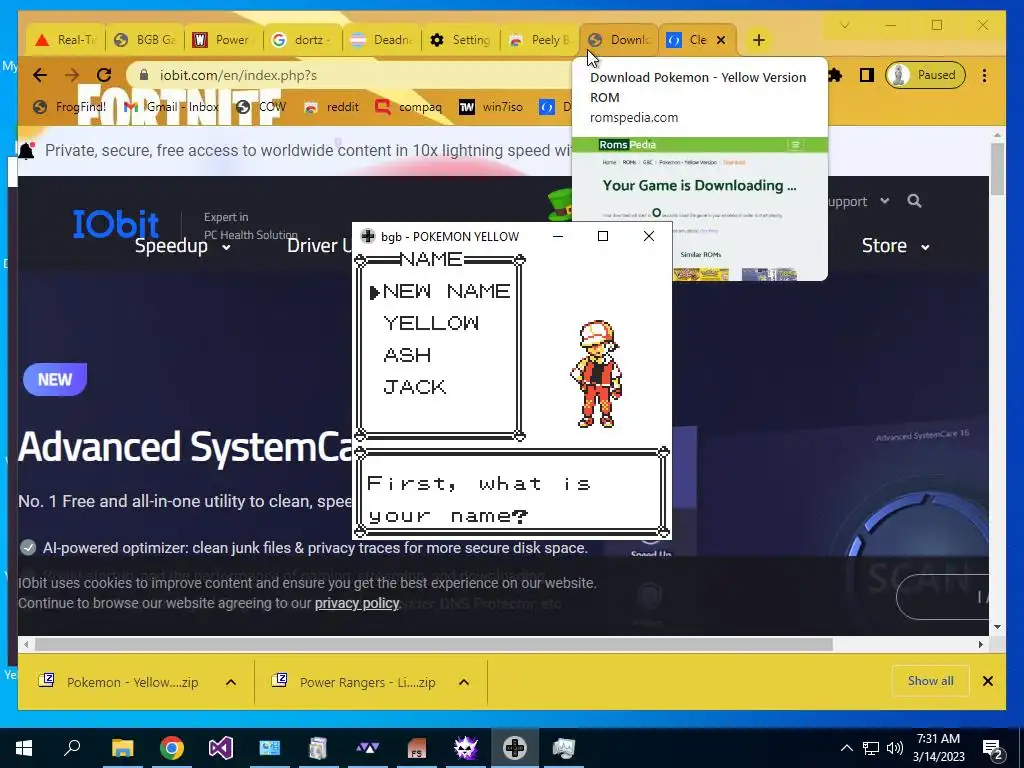This screenshot has height=768, width=1024.
Task: Open the FrogFind! bookmark
Action: click(69, 106)
